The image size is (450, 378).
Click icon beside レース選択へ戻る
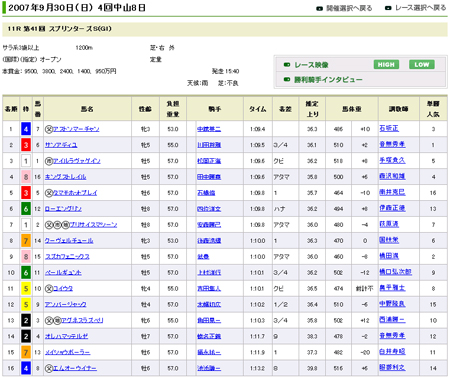tap(388, 8)
